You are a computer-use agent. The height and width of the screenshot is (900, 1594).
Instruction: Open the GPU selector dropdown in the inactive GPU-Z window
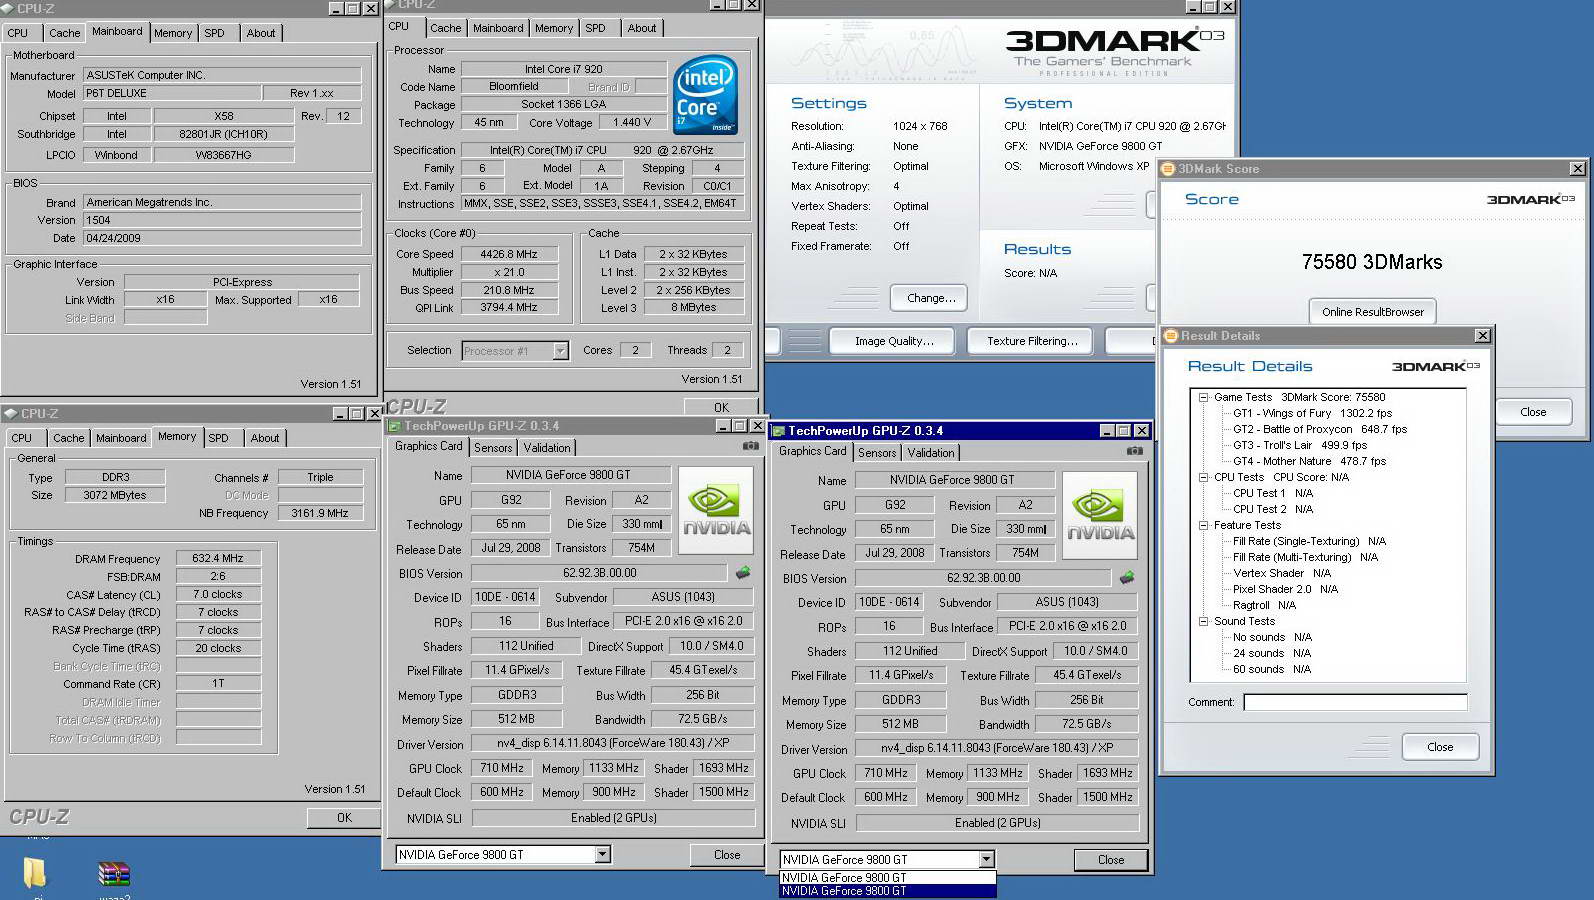602,854
